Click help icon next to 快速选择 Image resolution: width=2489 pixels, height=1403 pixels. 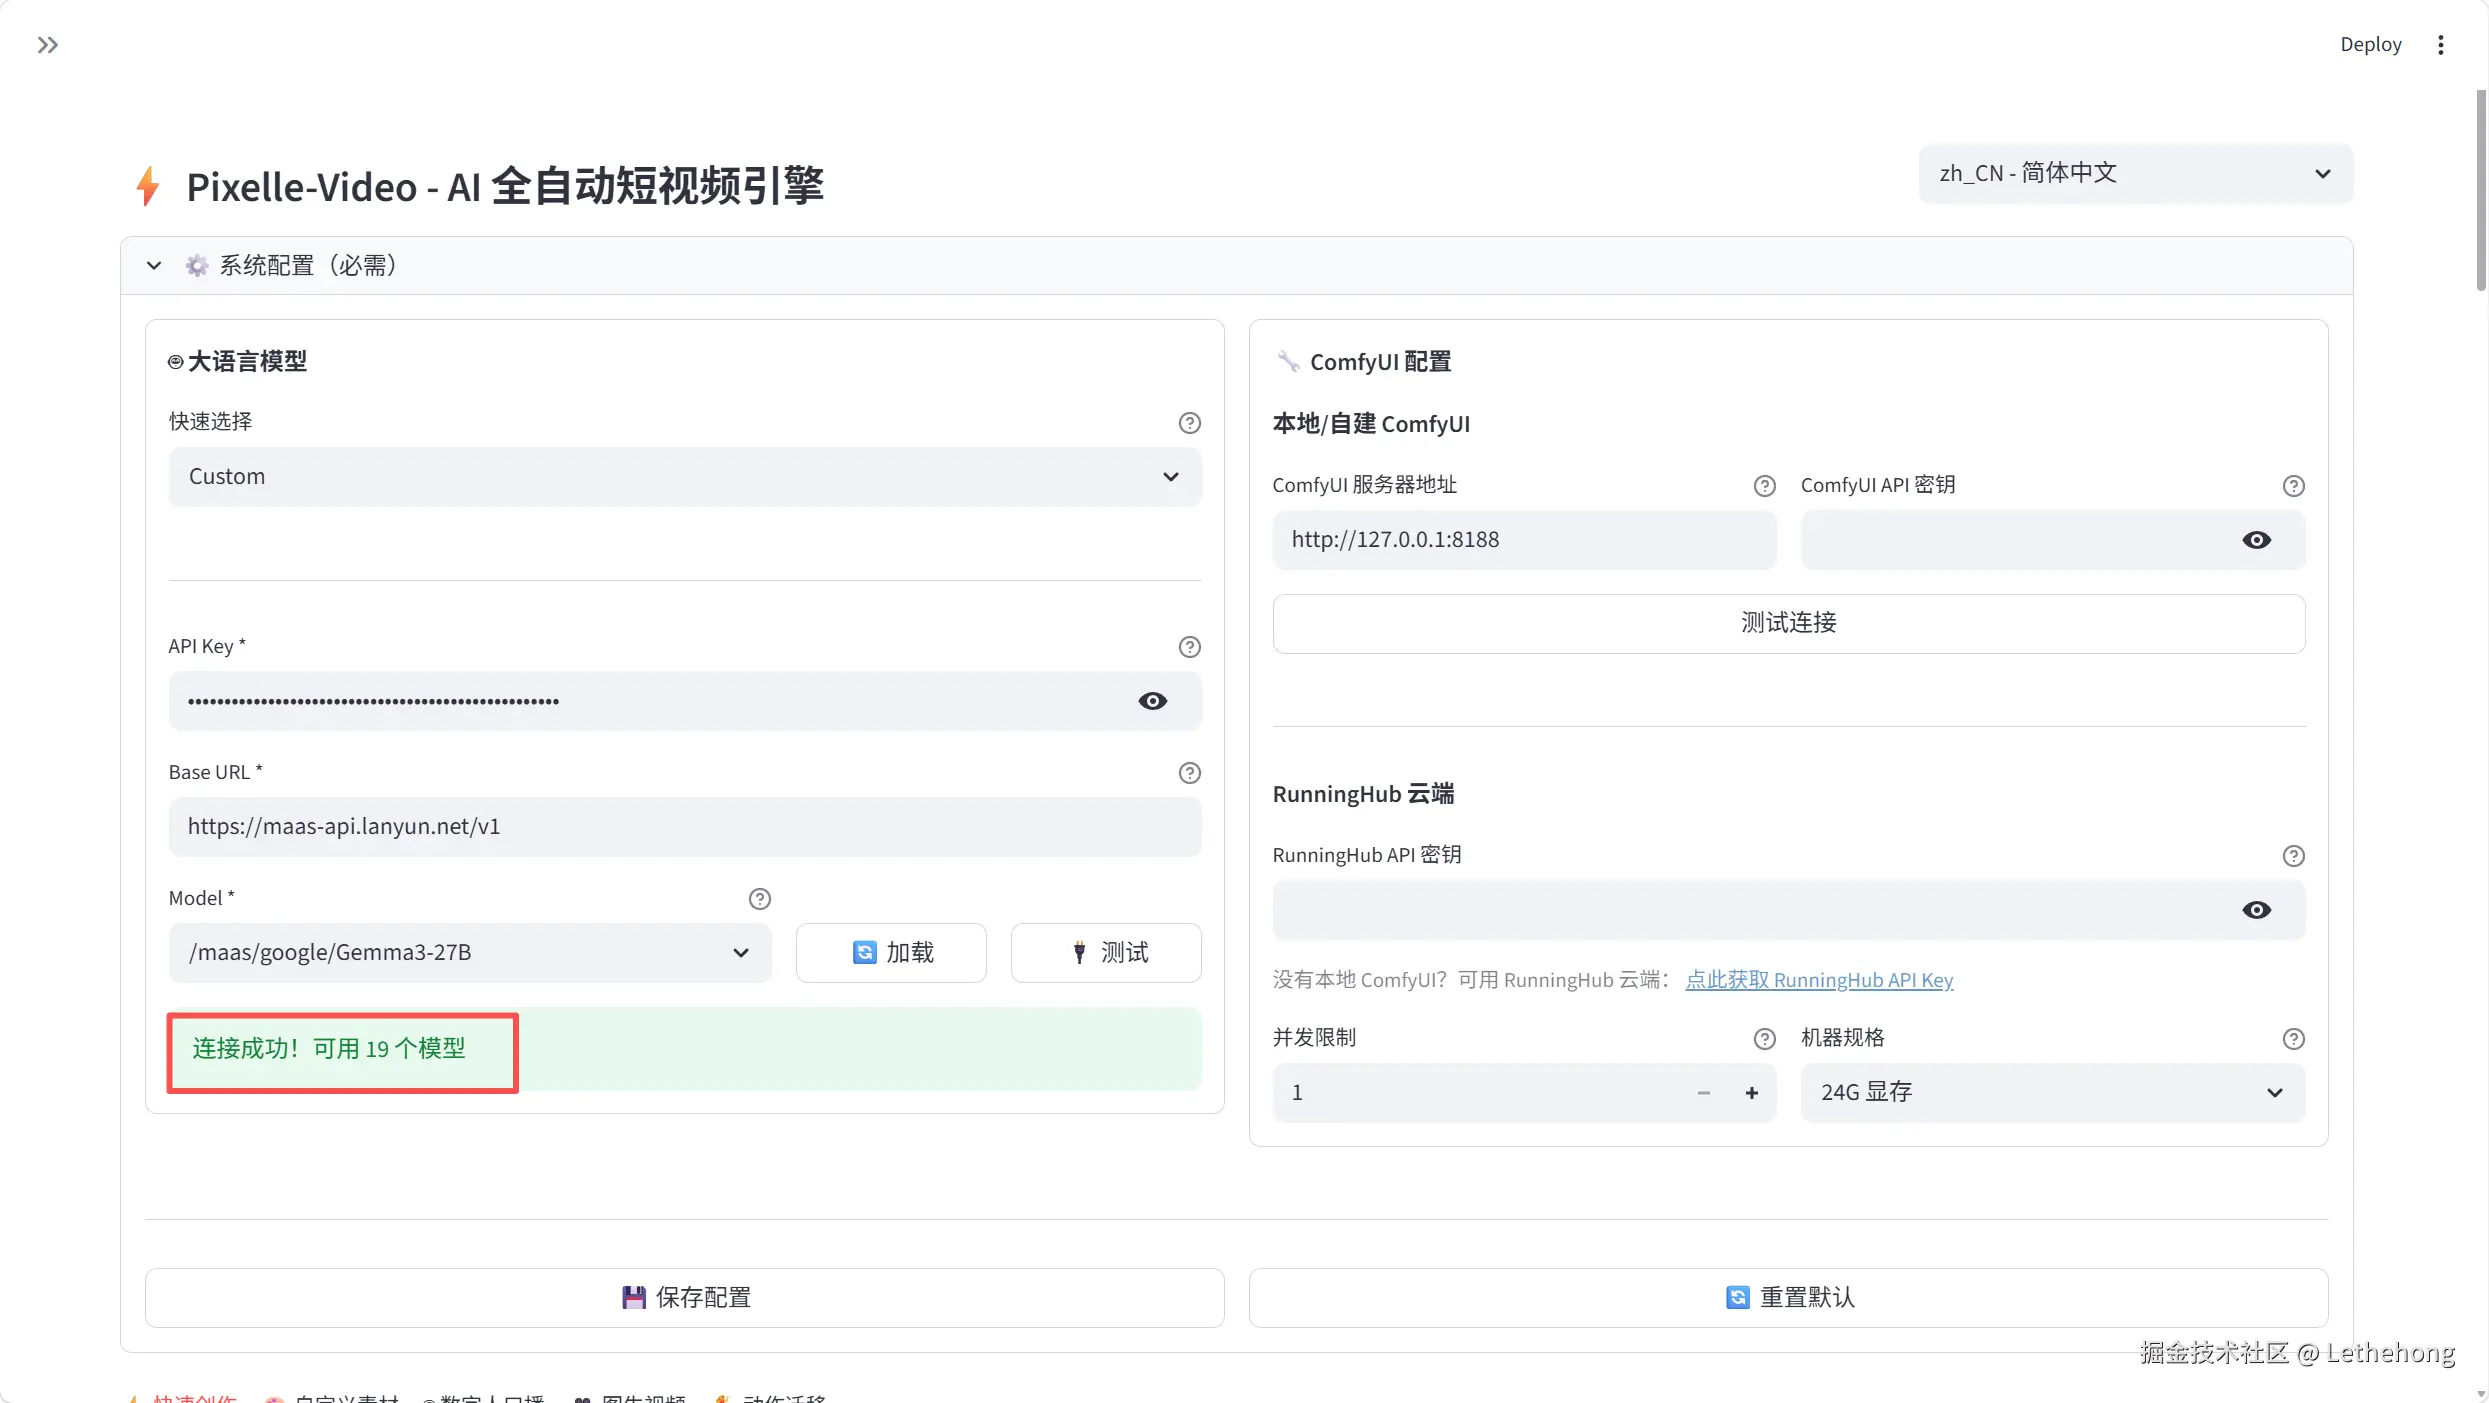pos(1189,423)
